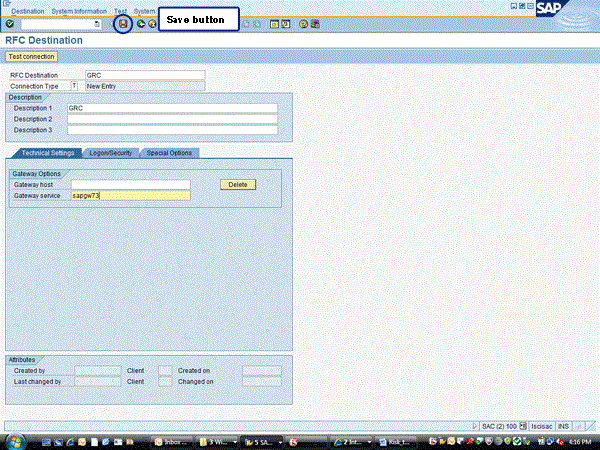Expand the status bar triangle next to SAC
The width and height of the screenshot is (600, 450).
point(474,426)
